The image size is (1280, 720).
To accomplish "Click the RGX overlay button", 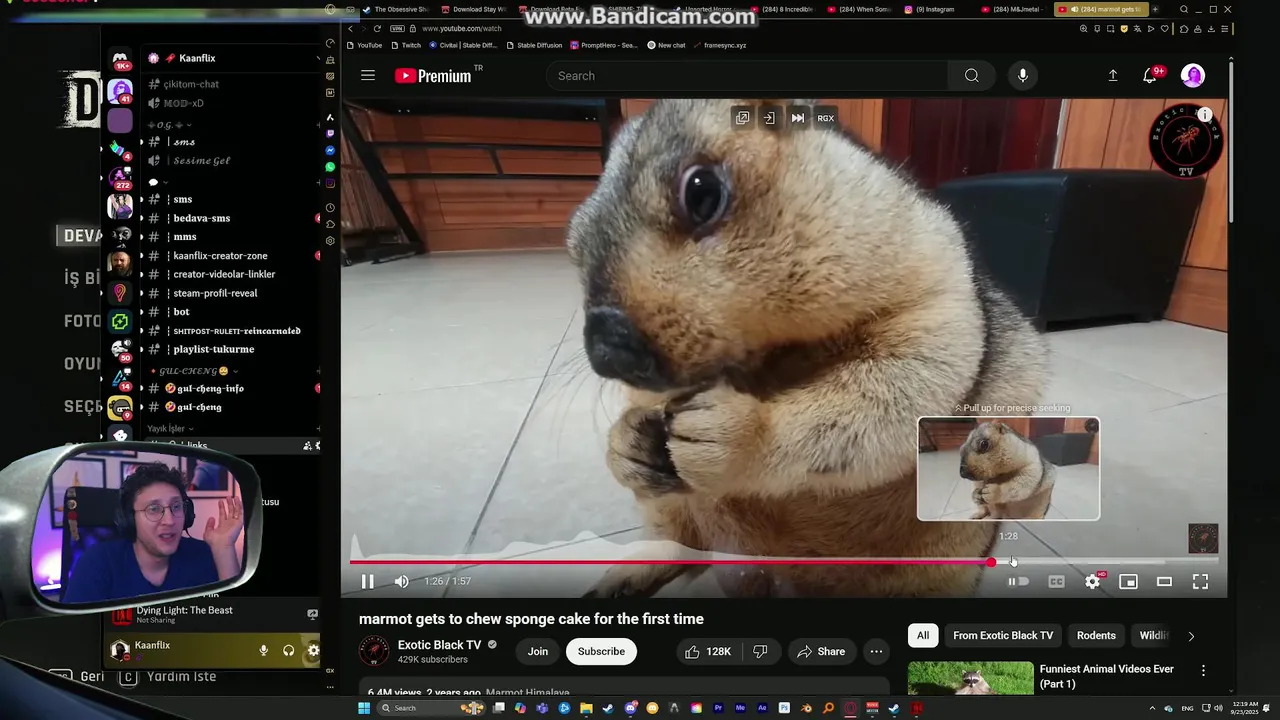I will (825, 118).
